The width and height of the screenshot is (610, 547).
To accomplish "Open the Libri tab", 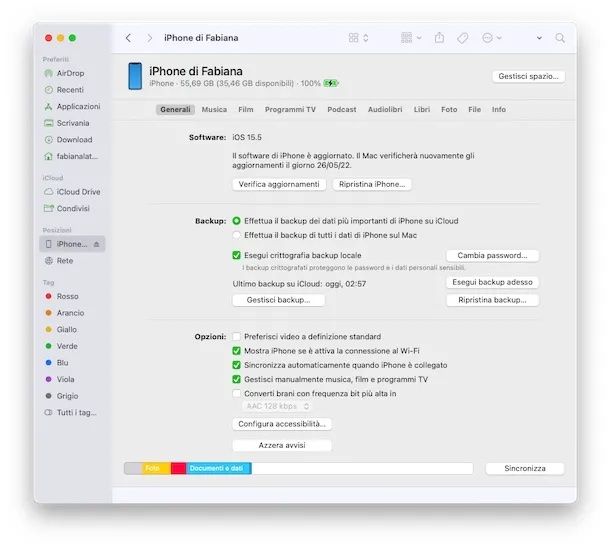I will tap(422, 110).
